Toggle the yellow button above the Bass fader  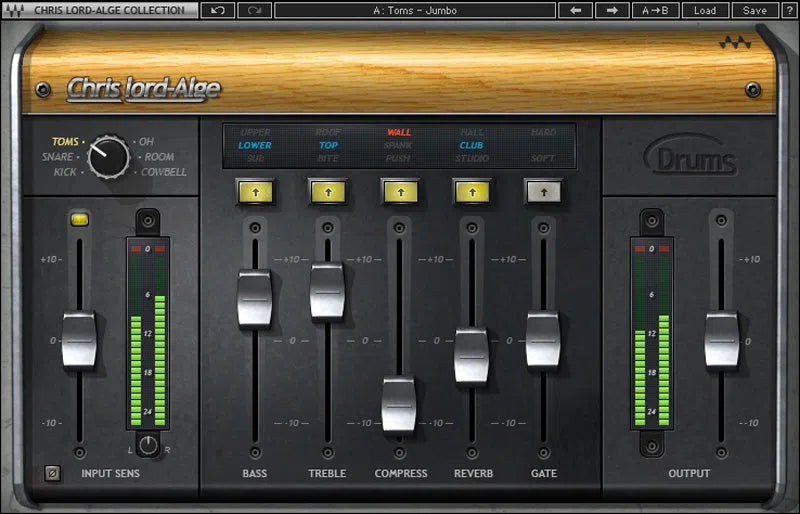(x=255, y=190)
